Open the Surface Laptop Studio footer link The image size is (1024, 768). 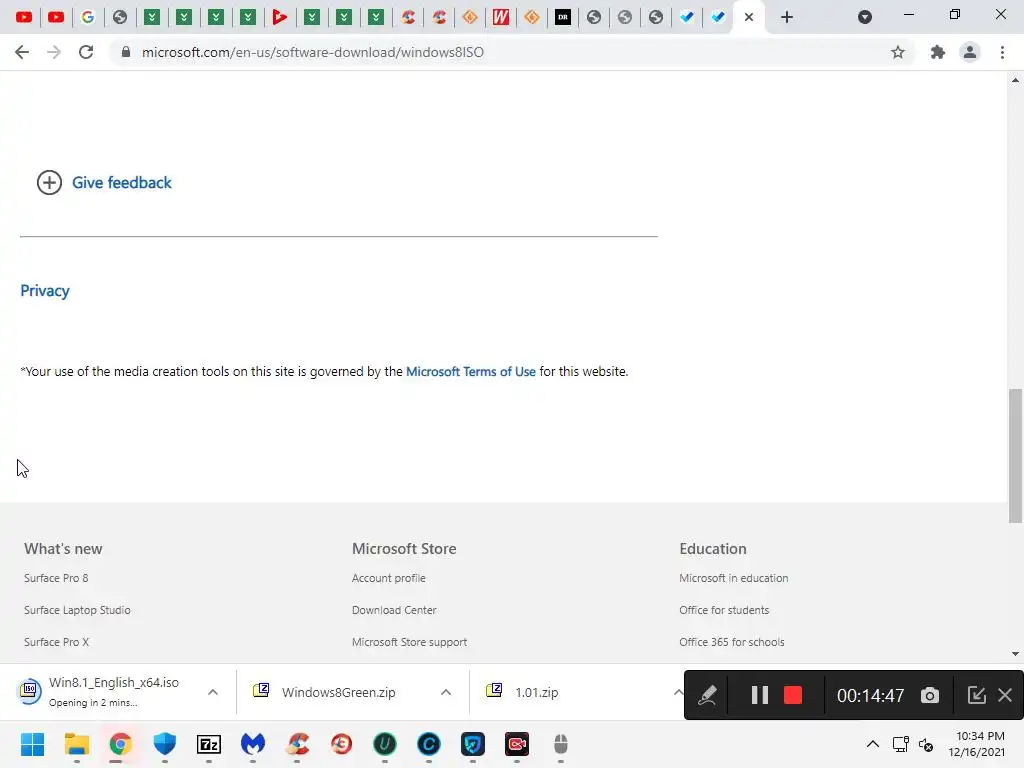pyautogui.click(x=77, y=610)
